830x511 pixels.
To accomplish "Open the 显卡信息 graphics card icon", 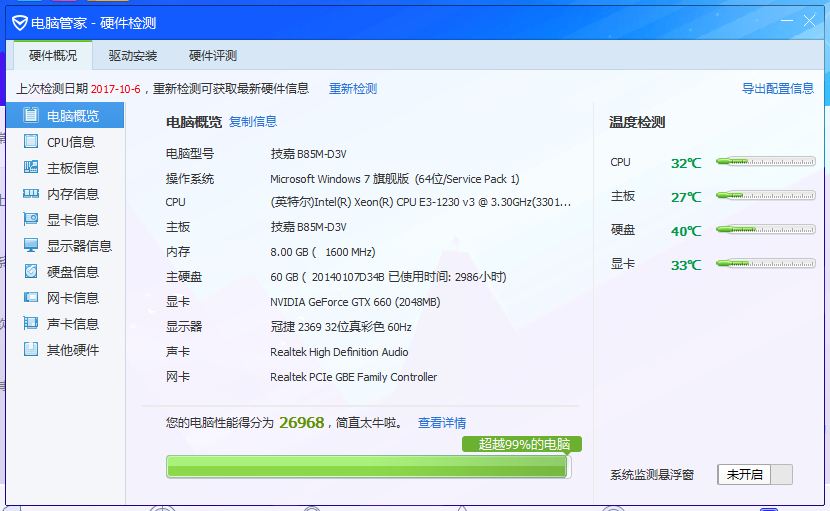I will [x=31, y=219].
